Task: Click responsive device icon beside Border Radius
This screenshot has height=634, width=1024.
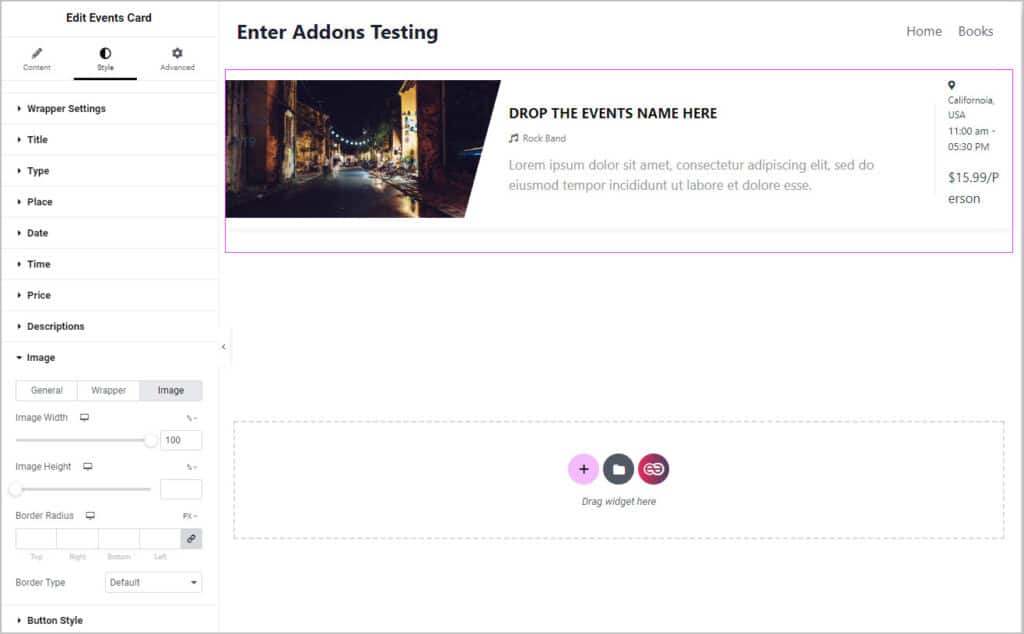Action: pyautogui.click(x=90, y=516)
